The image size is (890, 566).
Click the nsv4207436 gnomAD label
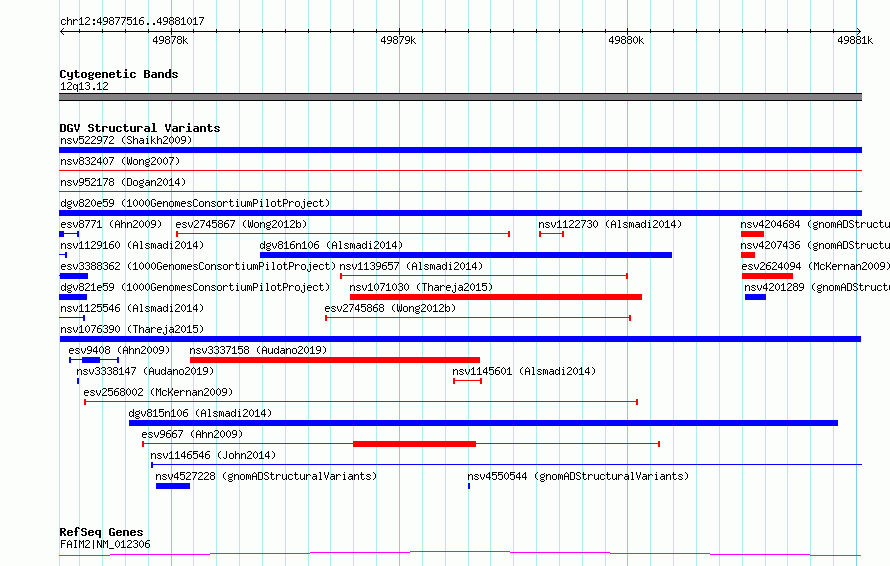[x=815, y=245]
